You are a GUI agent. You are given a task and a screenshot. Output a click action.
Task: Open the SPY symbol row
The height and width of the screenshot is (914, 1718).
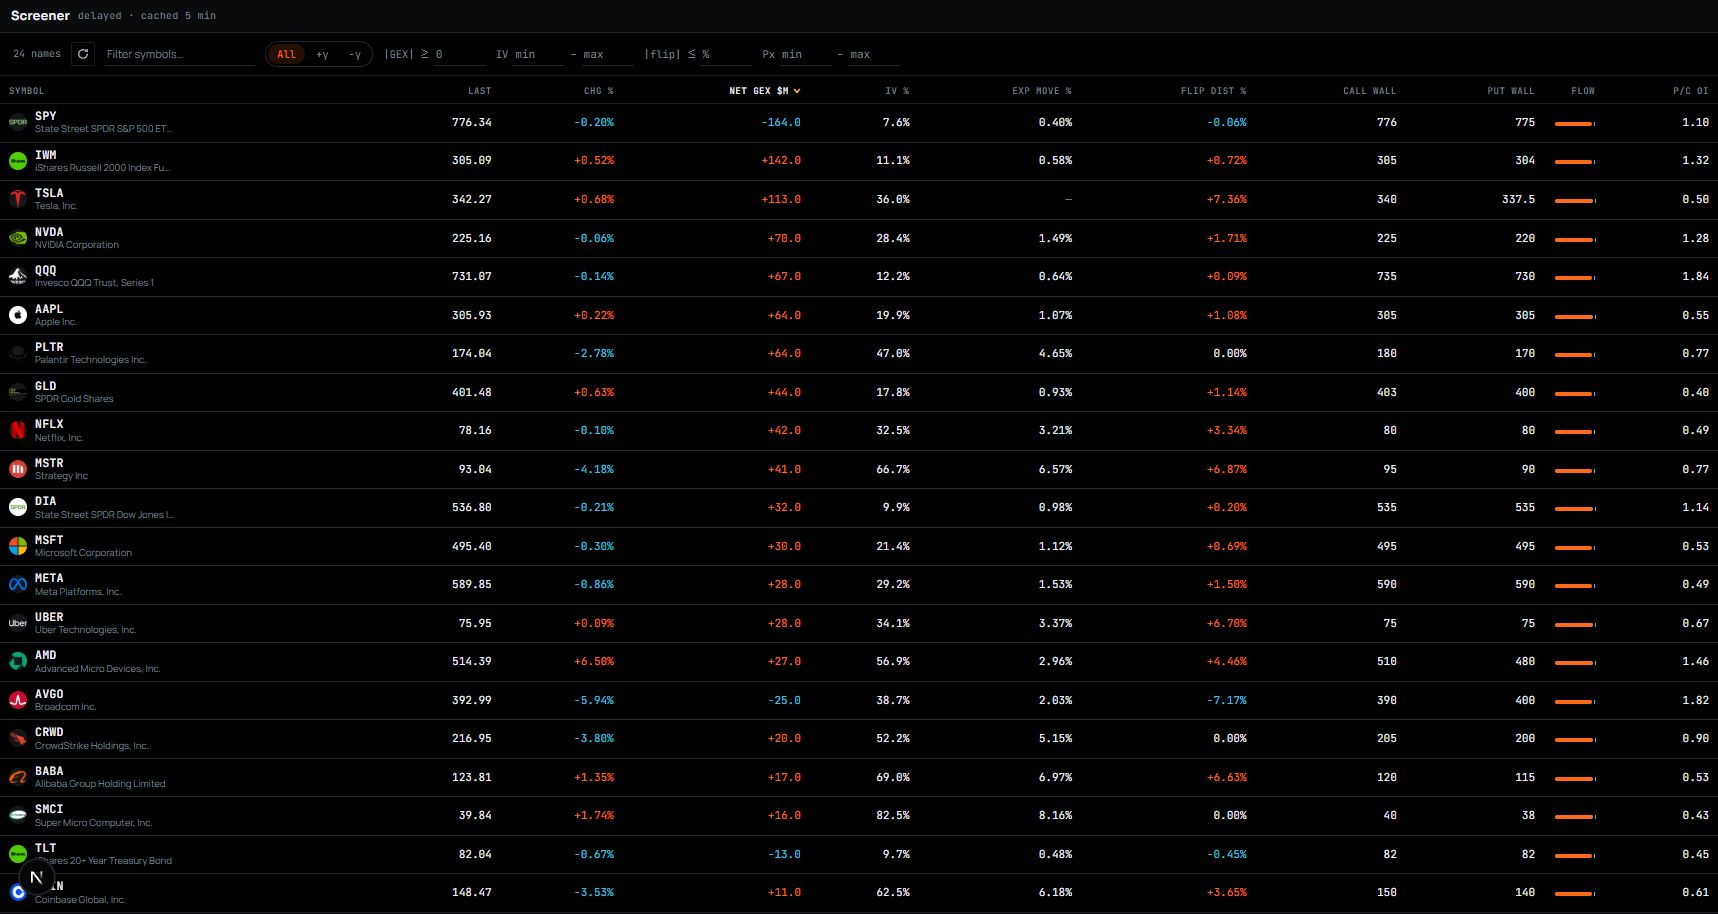(x=859, y=123)
